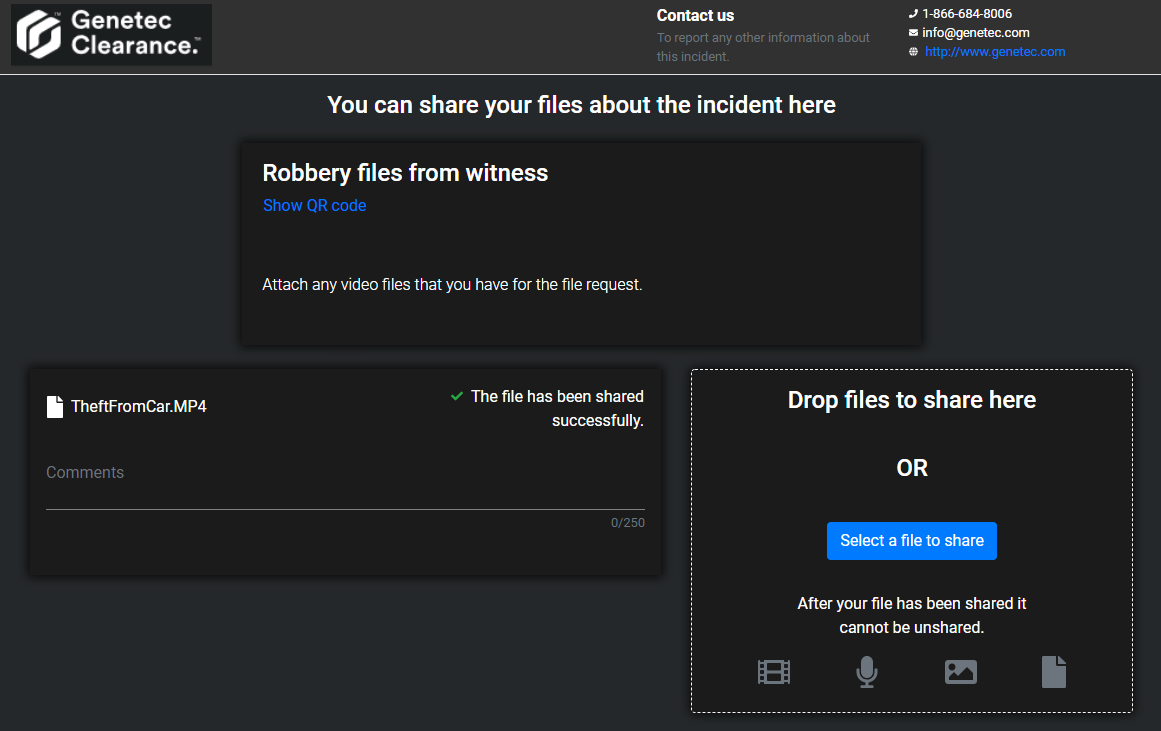The image size is (1161, 731).
Task: Click the Robbery files from witness title
Action: 405,173
